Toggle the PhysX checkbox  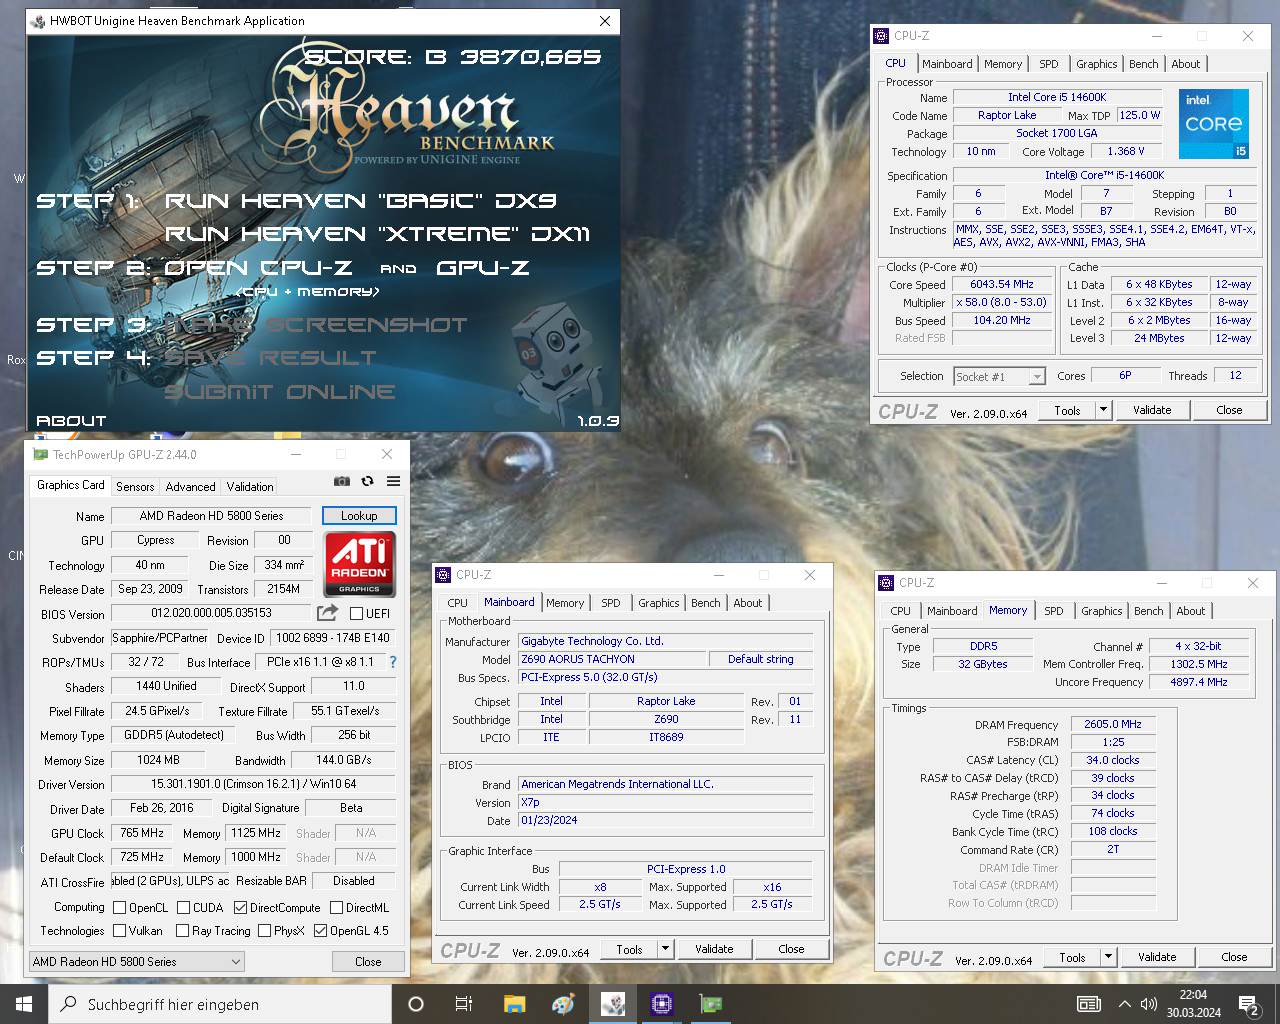(x=264, y=931)
